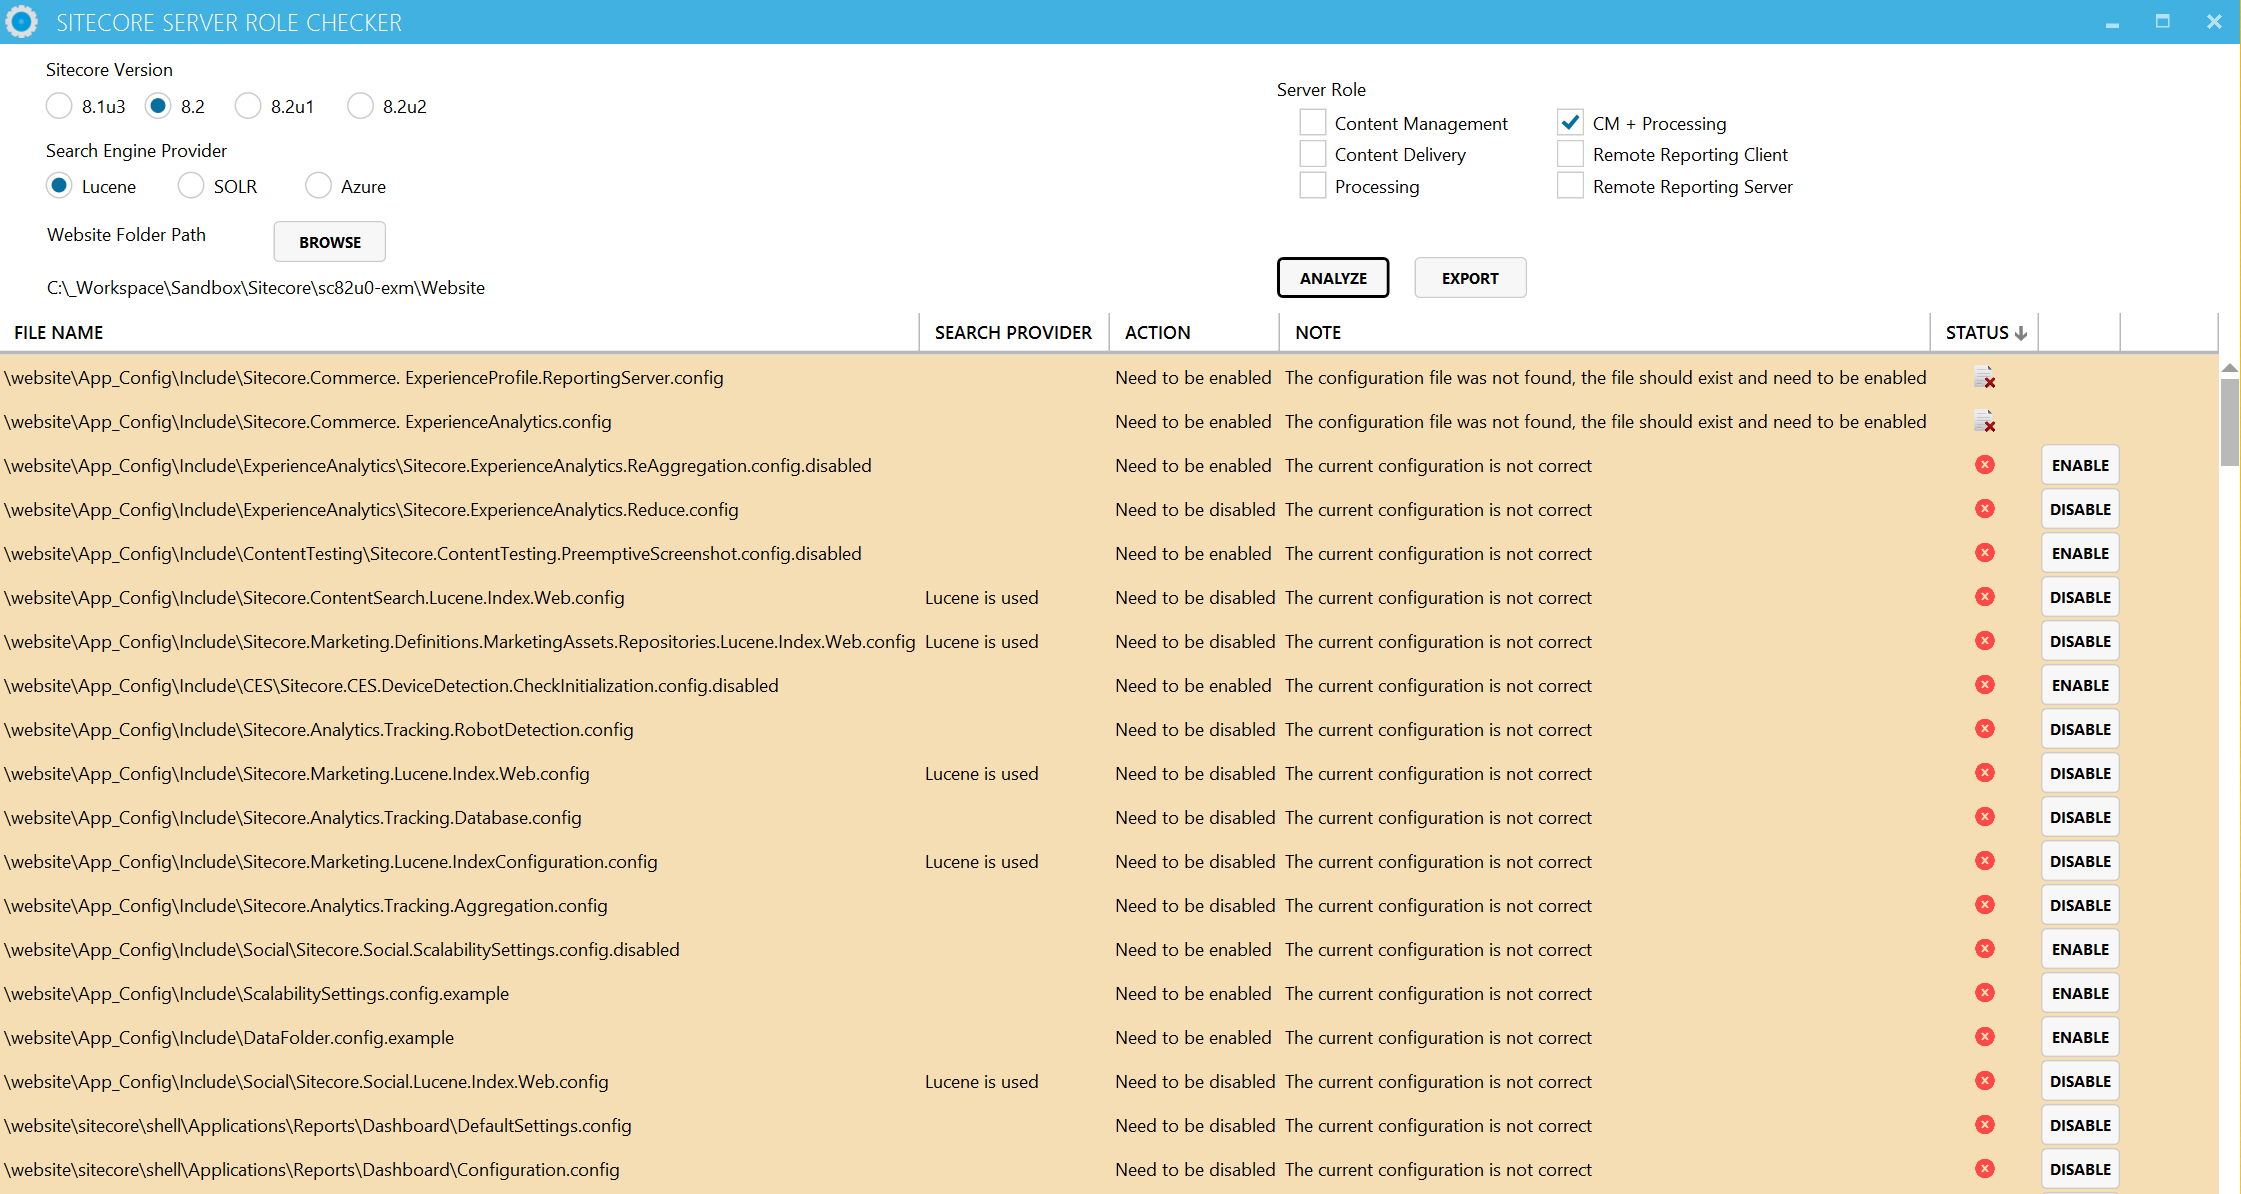Sort by the FILE NAME column header
This screenshot has height=1194, width=2241.
pyautogui.click(x=460, y=332)
